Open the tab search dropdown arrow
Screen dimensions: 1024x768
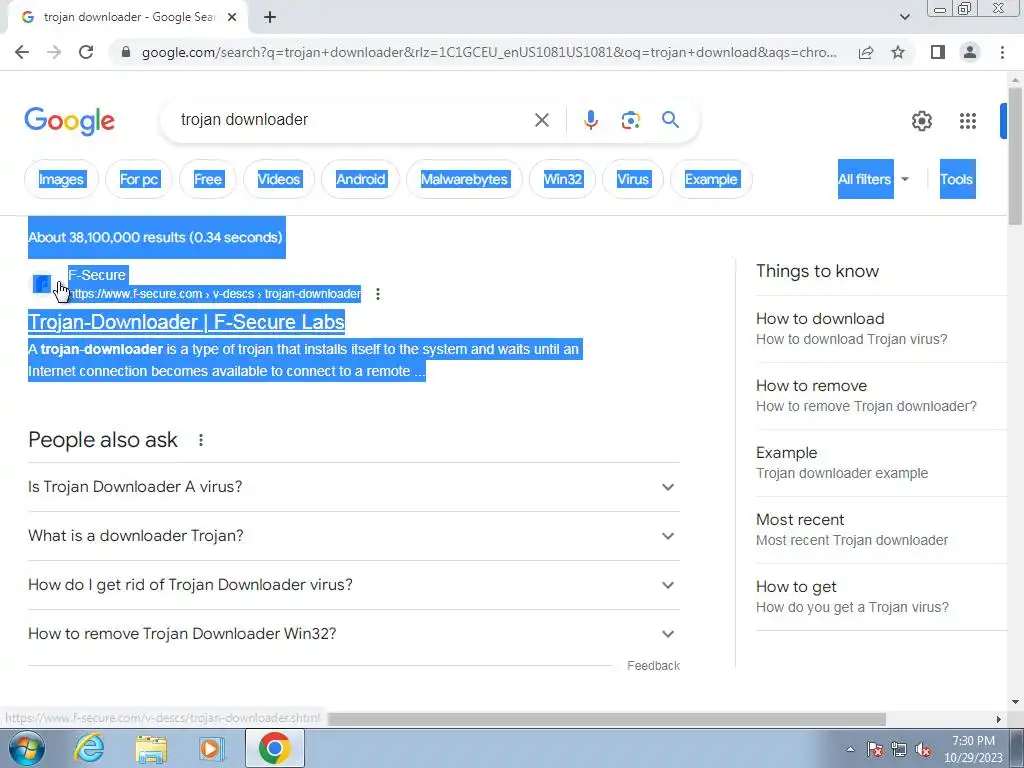tap(904, 17)
